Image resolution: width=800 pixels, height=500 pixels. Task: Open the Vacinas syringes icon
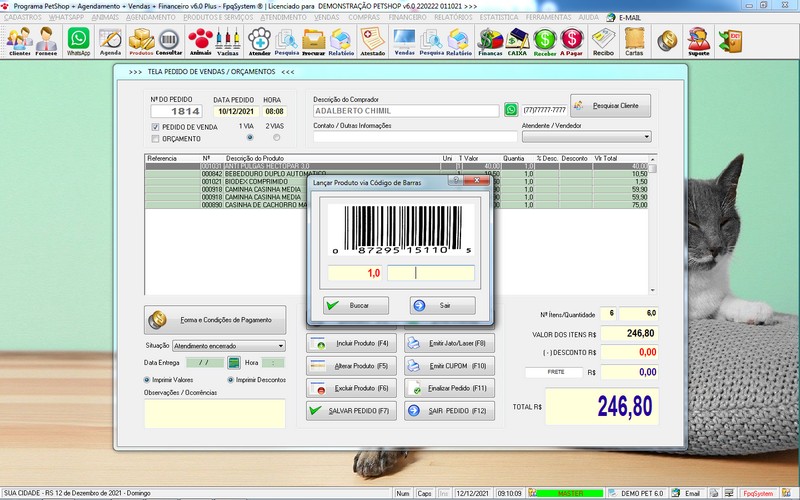pyautogui.click(x=228, y=41)
